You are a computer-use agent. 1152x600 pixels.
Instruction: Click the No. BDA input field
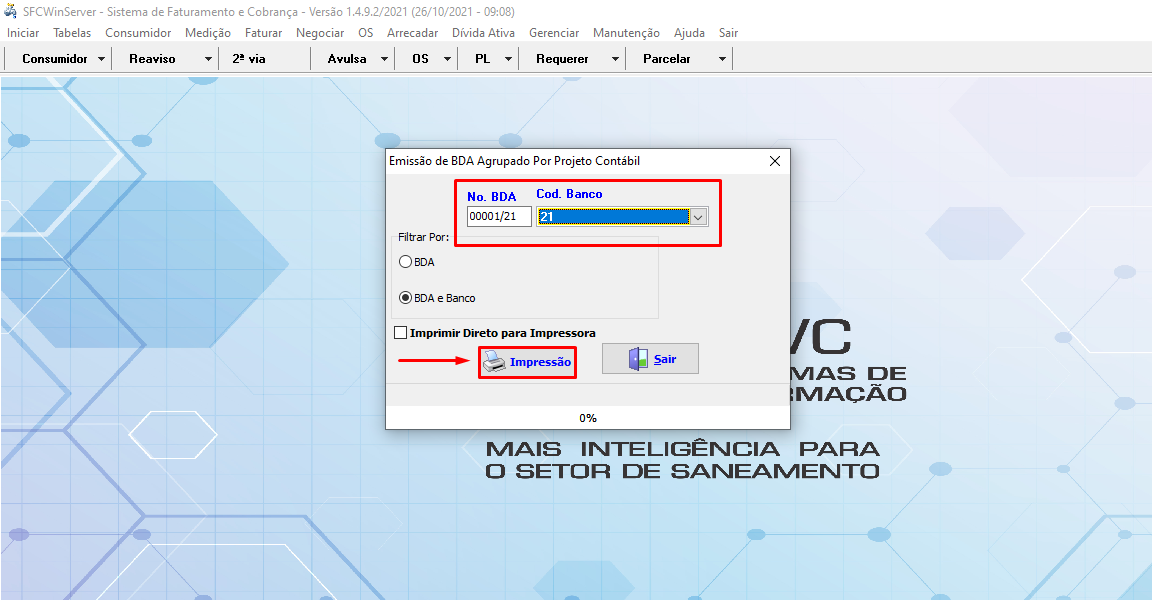[x=499, y=217]
